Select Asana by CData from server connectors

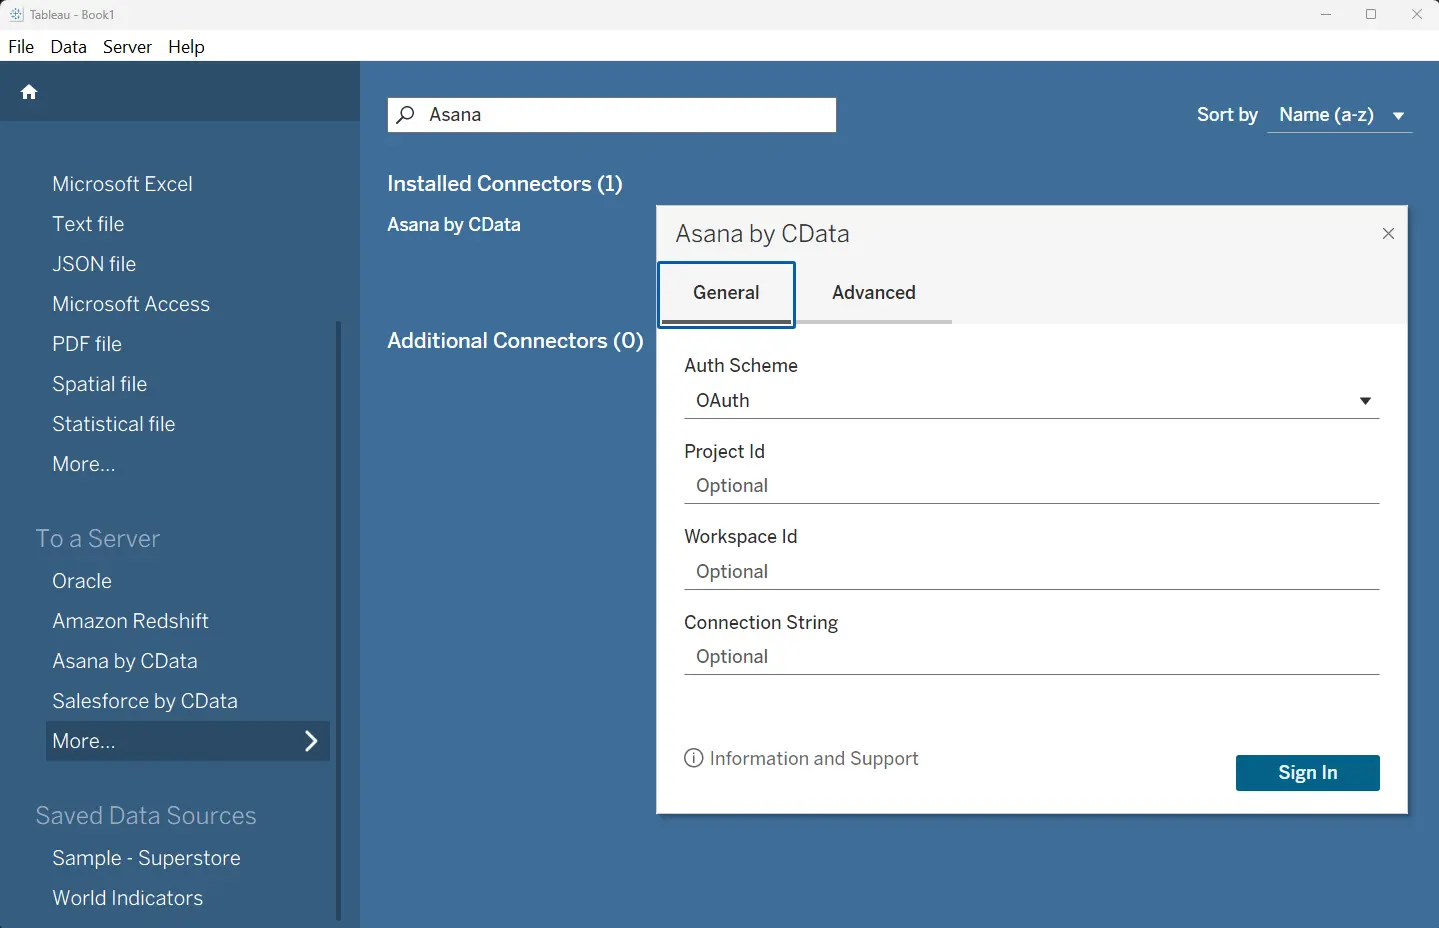point(124,660)
